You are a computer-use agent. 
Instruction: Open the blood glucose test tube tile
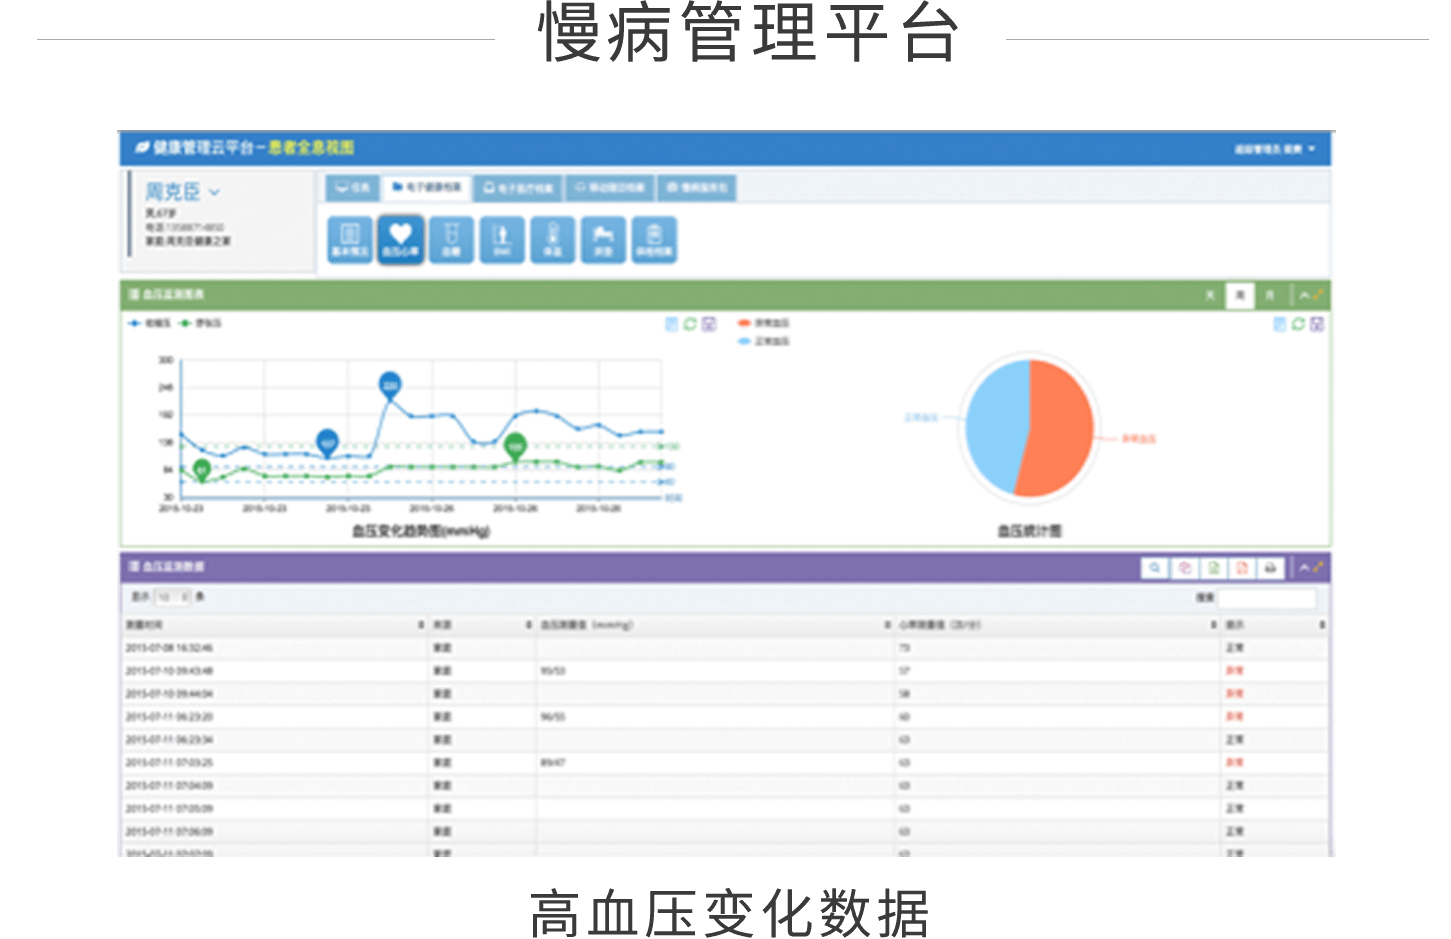(x=451, y=240)
